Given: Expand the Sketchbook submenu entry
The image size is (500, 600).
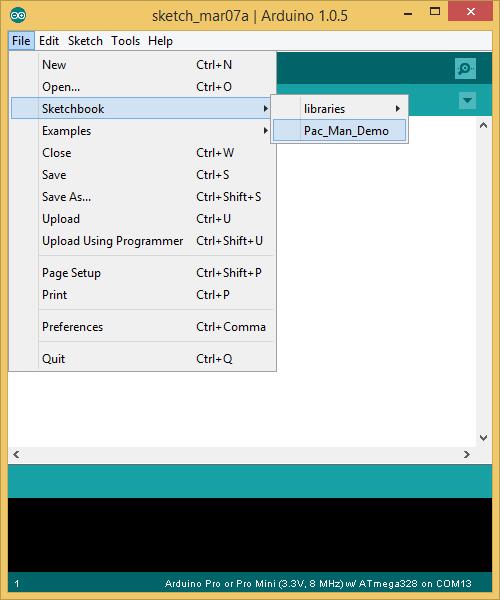Looking at the screenshot, I should point(141,109).
